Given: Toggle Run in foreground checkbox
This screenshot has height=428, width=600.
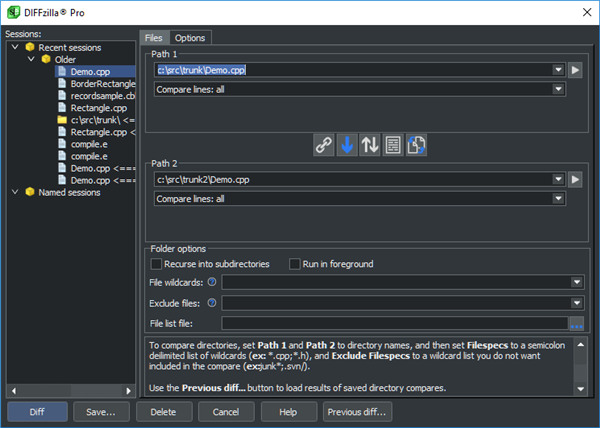Looking at the screenshot, I should (x=295, y=264).
